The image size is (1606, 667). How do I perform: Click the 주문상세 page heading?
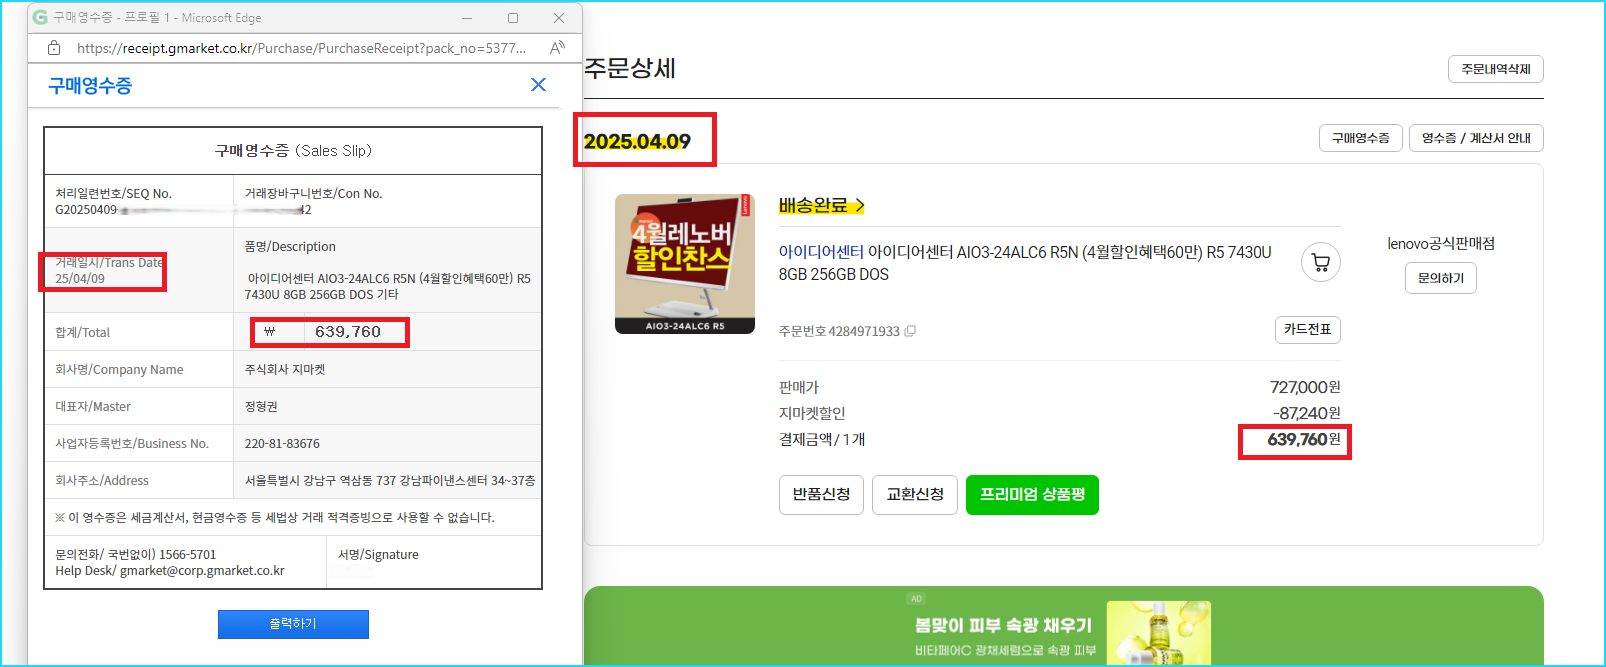coord(630,68)
